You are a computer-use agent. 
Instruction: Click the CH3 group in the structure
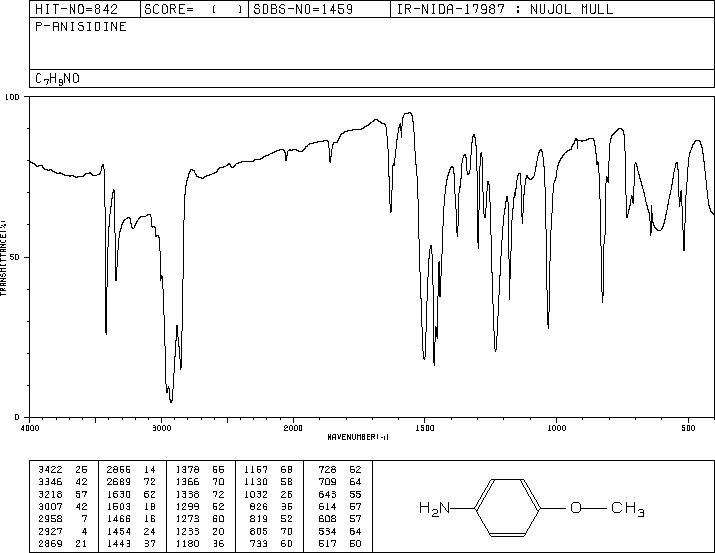[x=628, y=508]
